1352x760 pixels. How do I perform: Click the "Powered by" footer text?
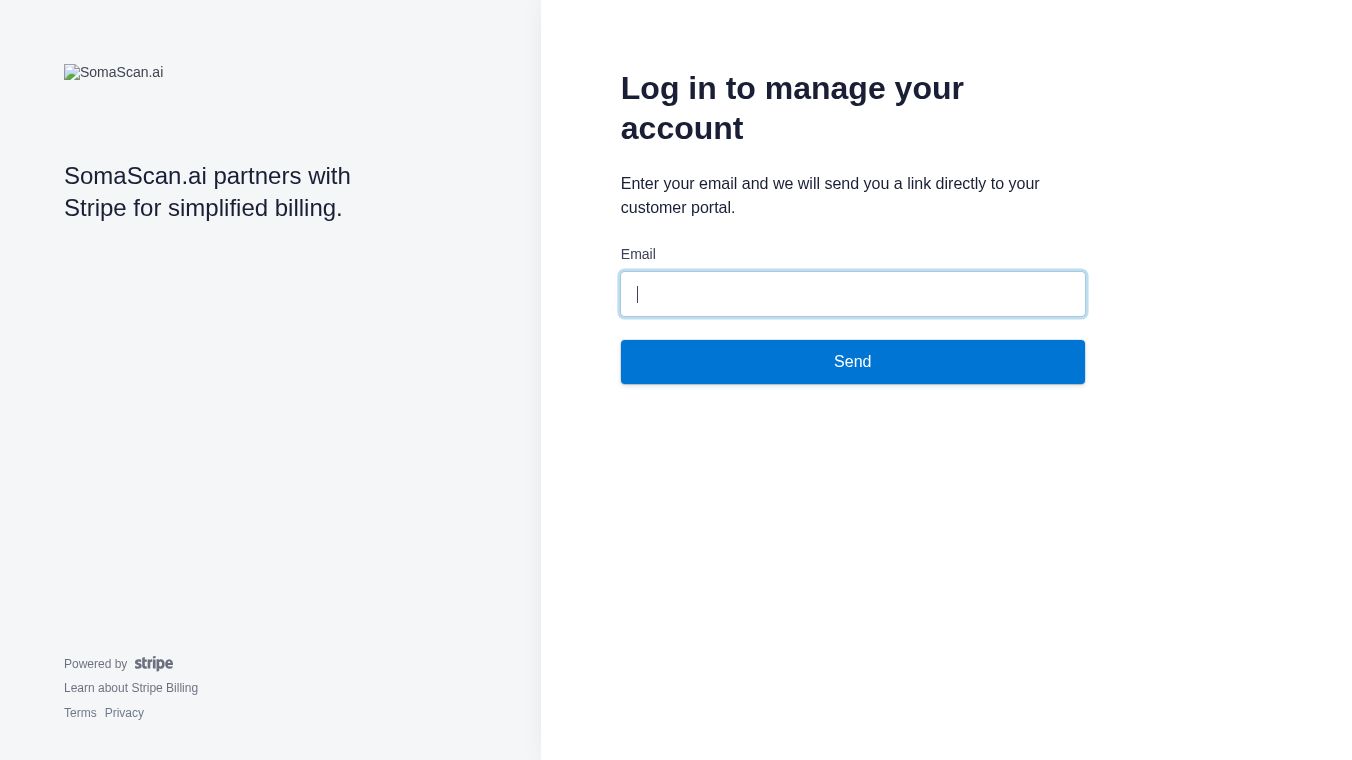click(95, 664)
